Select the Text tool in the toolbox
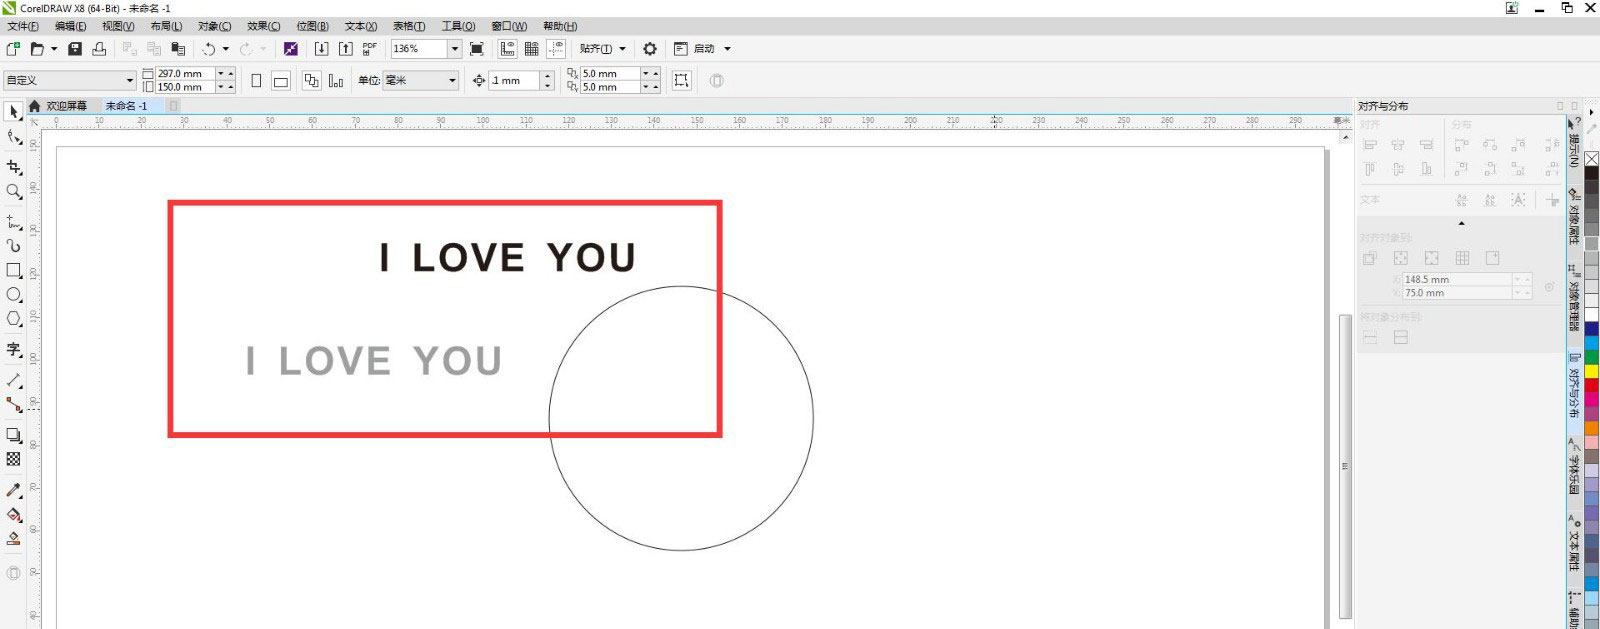Image resolution: width=1600 pixels, height=629 pixels. [14, 350]
